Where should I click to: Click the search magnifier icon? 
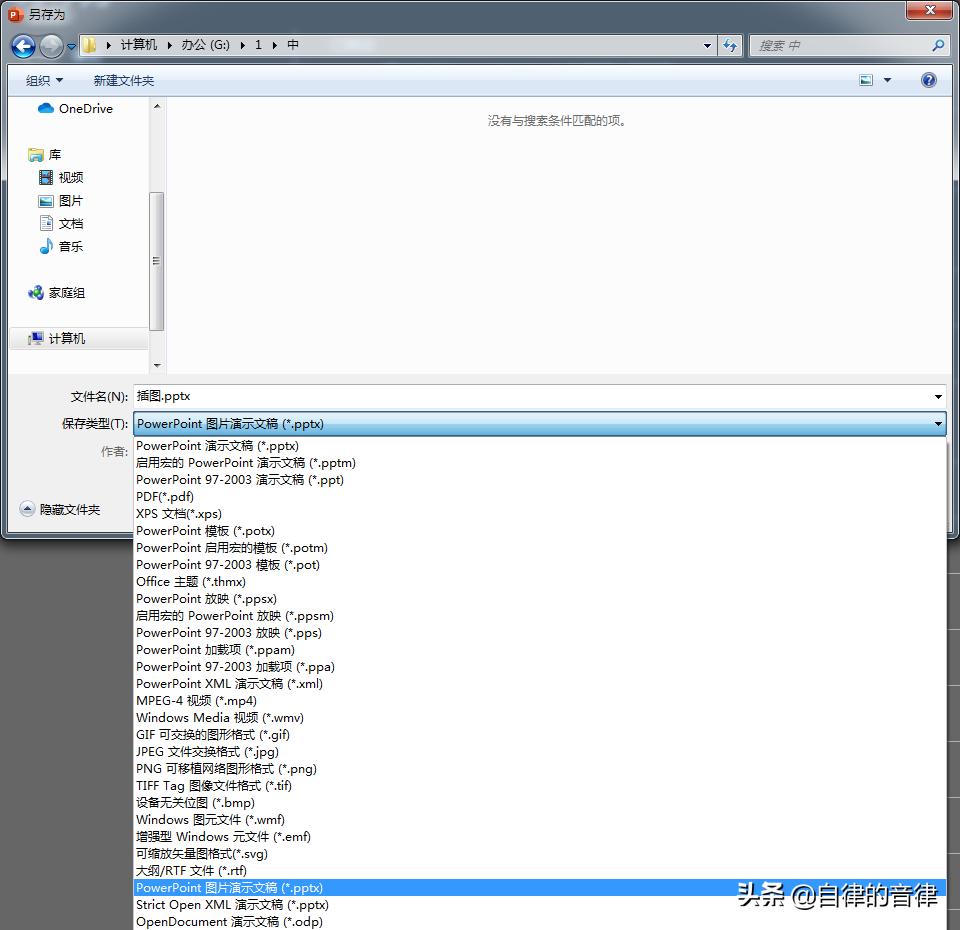[937, 45]
